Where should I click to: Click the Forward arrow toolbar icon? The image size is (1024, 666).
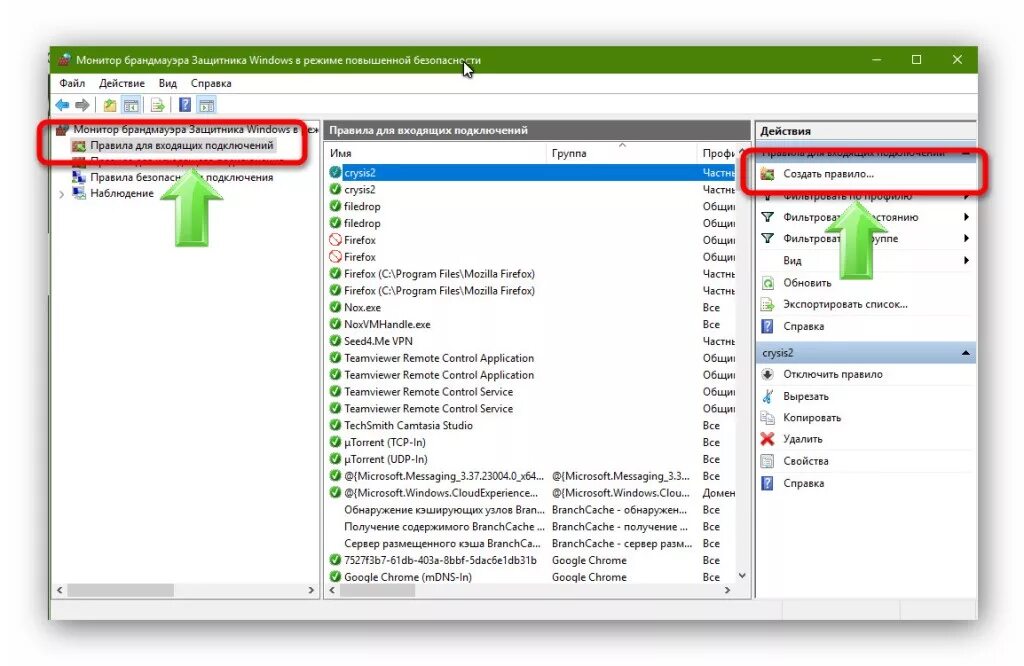82,105
